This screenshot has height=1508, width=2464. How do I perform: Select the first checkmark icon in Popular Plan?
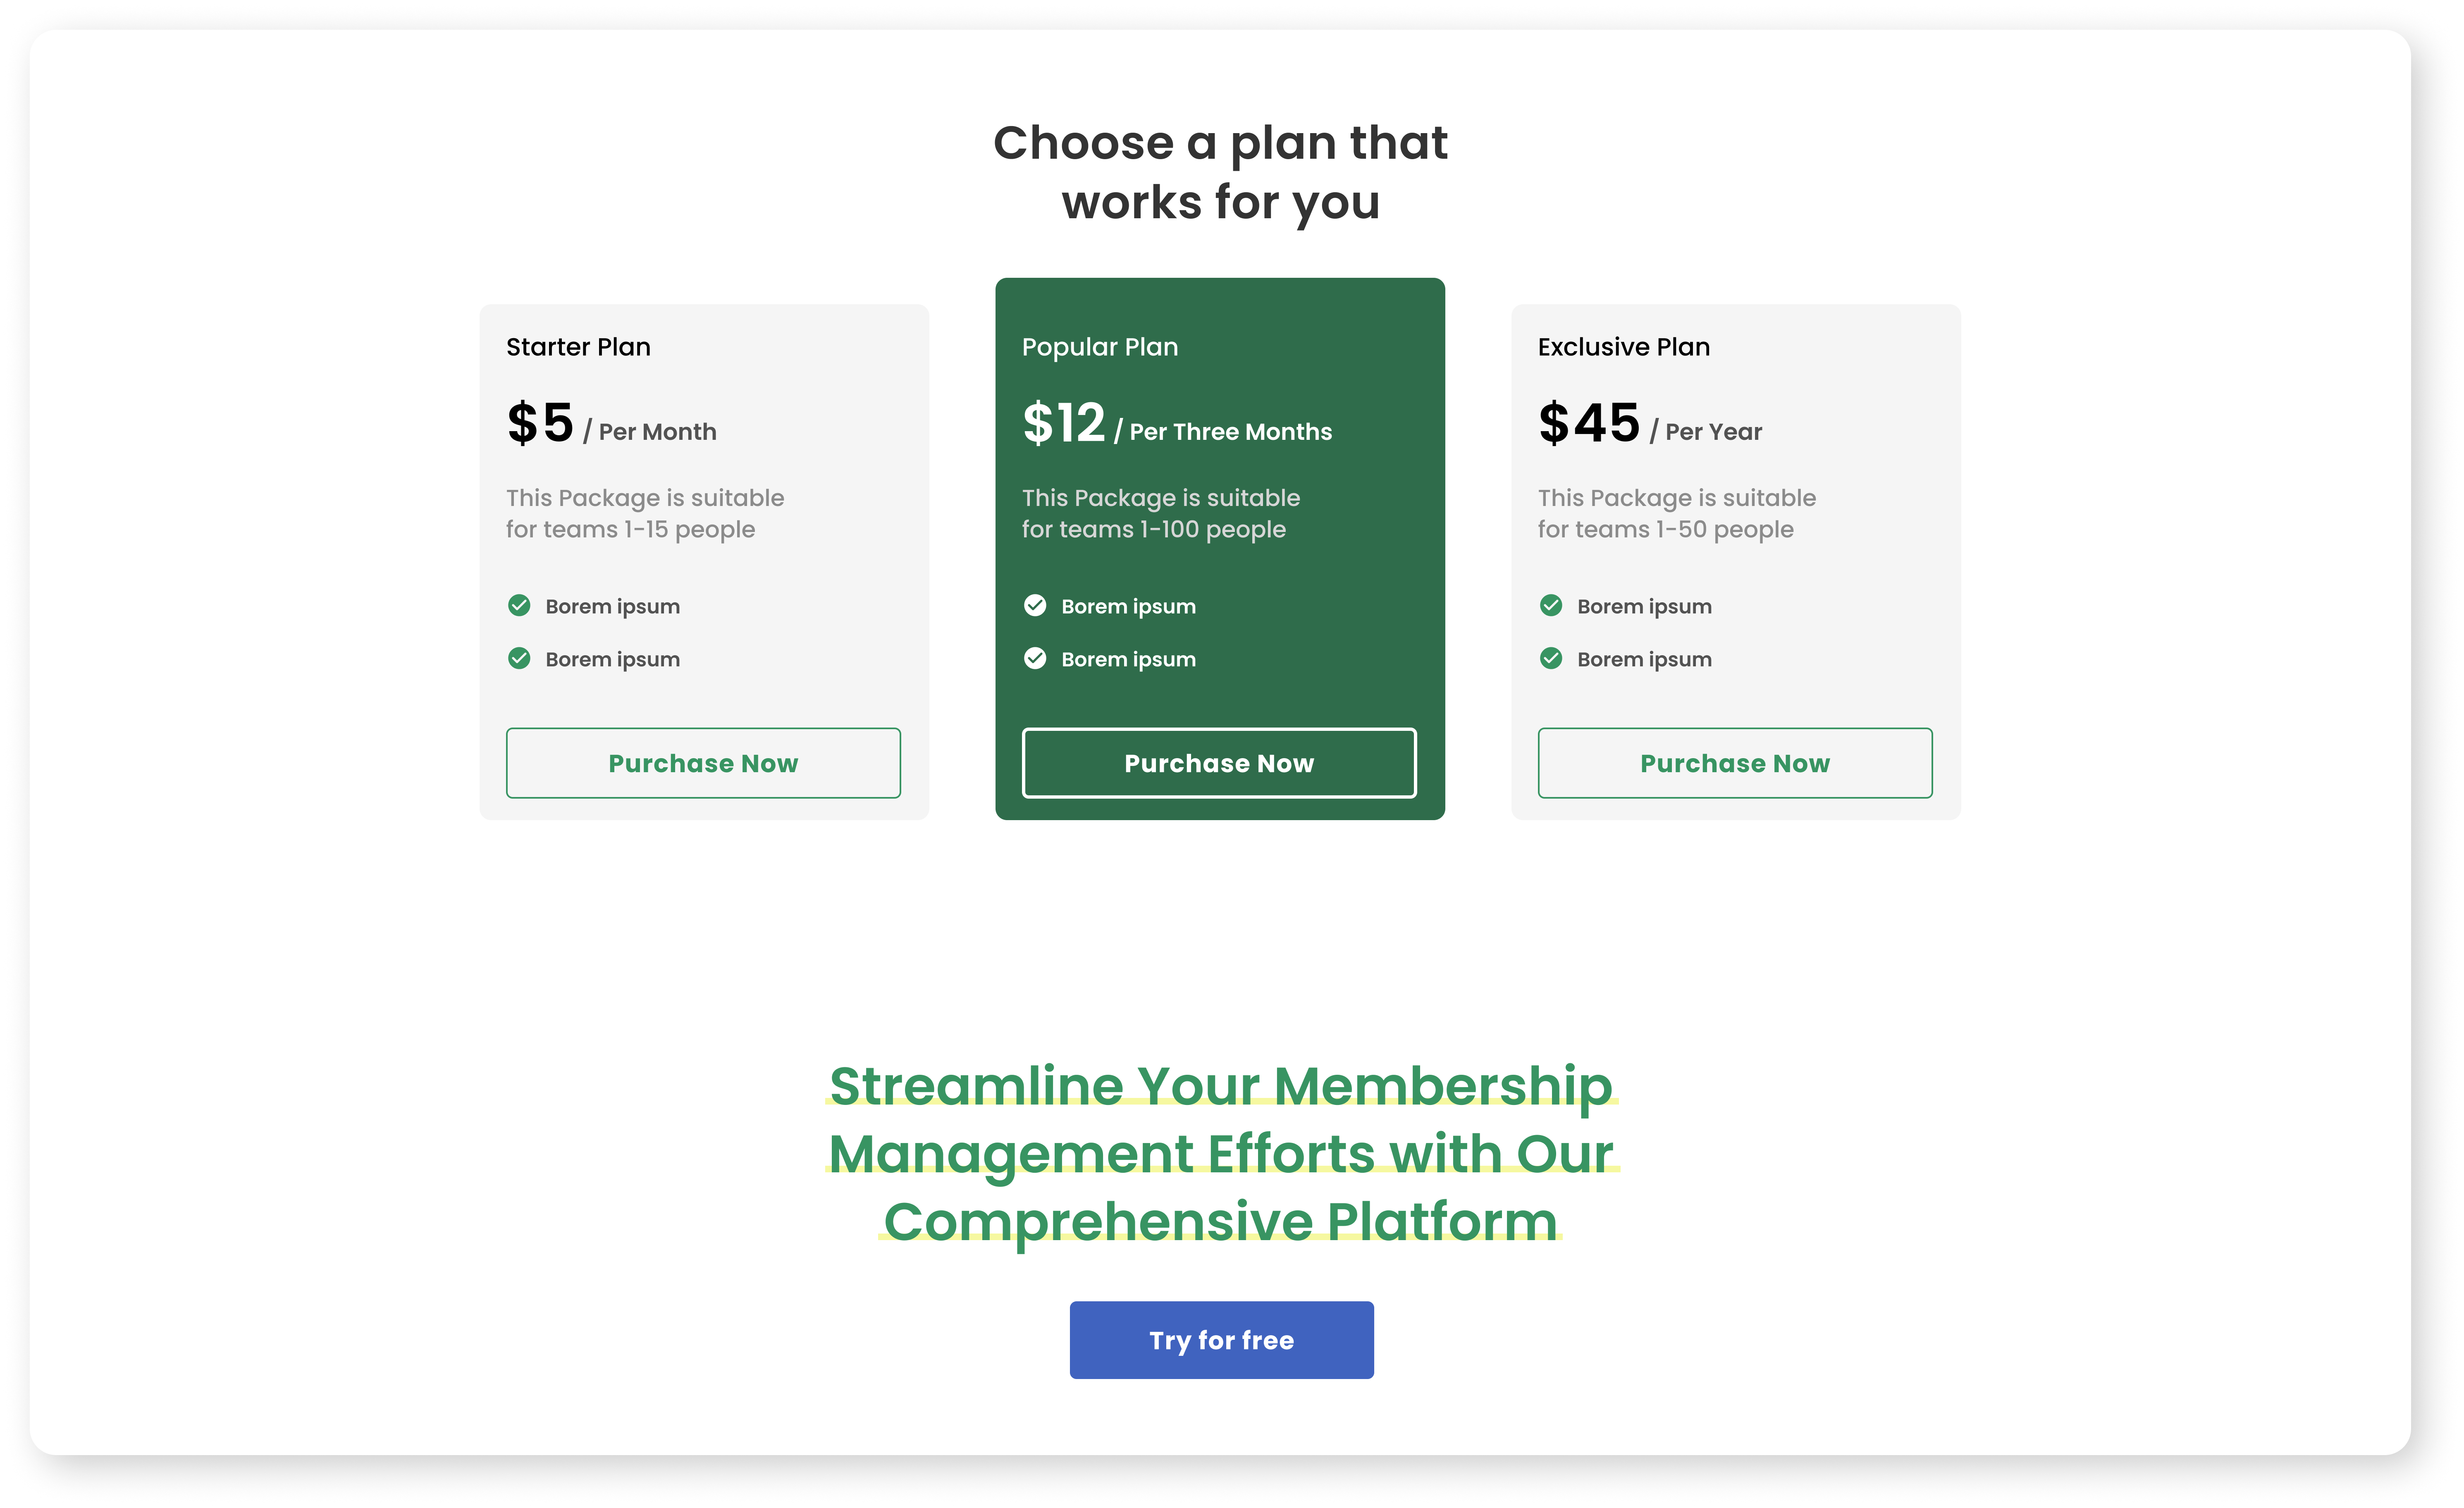pyautogui.click(x=1035, y=605)
